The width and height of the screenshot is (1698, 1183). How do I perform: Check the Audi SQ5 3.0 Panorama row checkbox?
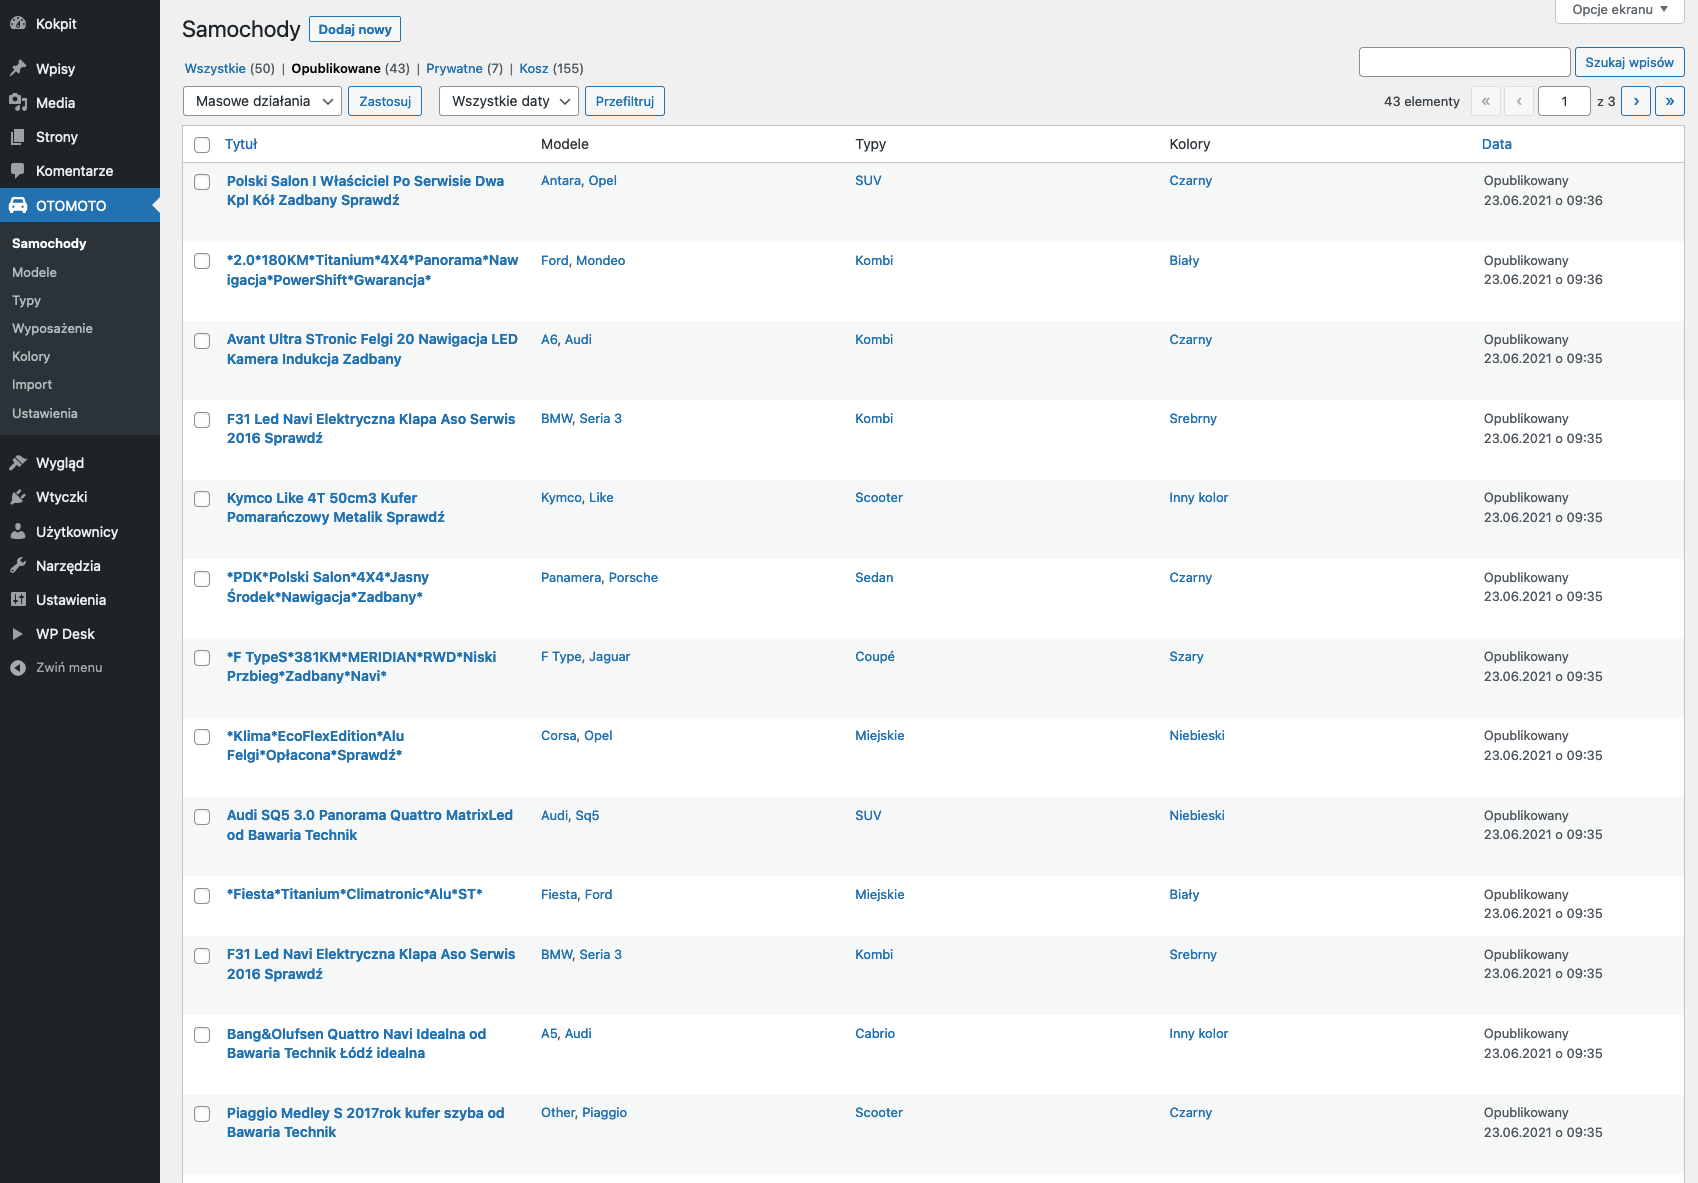(202, 817)
